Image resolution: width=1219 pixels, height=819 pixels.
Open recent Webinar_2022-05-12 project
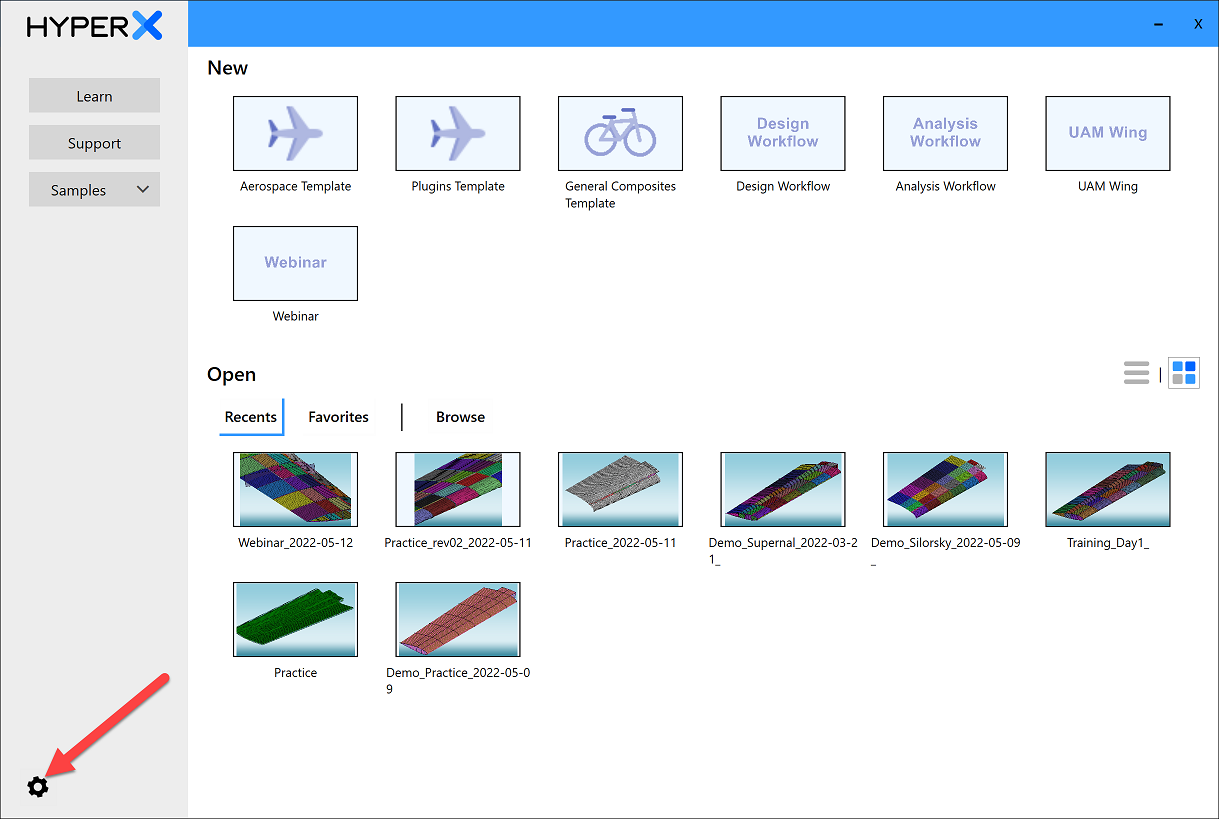tap(295, 489)
